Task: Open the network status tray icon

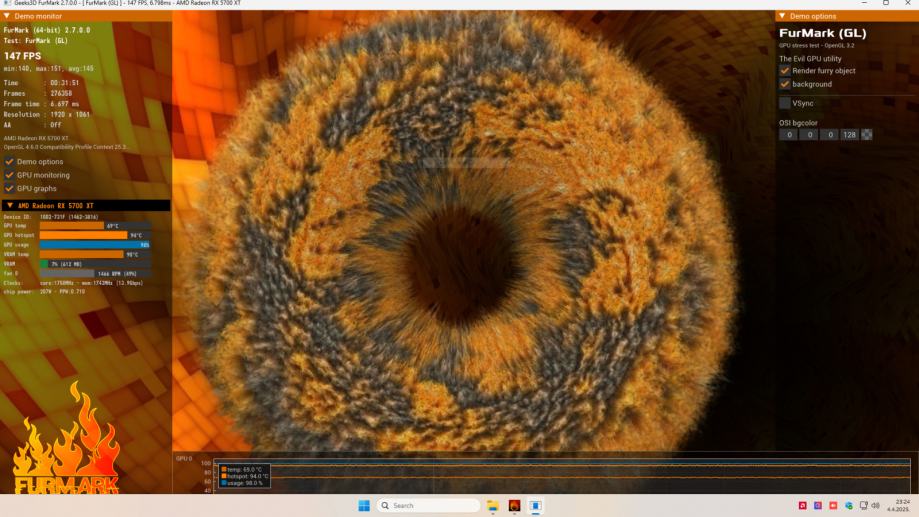Action: click(863, 505)
